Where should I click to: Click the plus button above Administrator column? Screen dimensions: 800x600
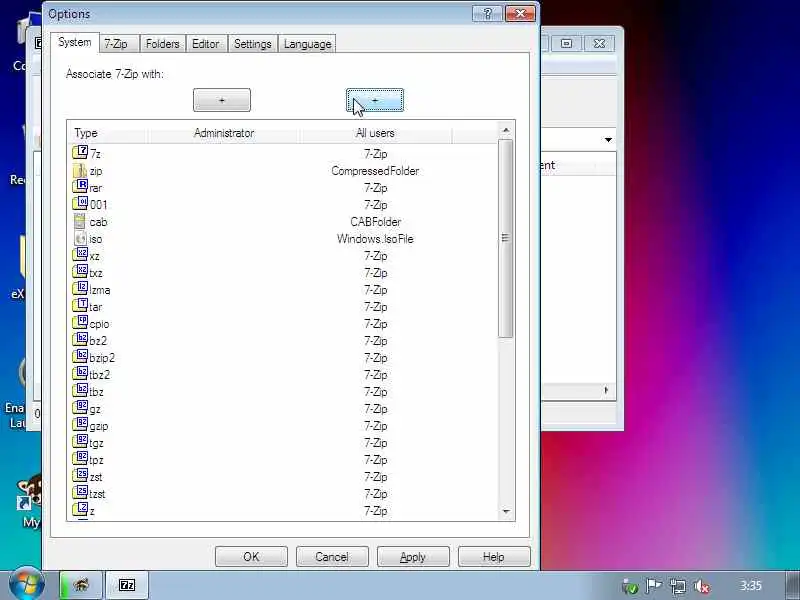tap(222, 100)
